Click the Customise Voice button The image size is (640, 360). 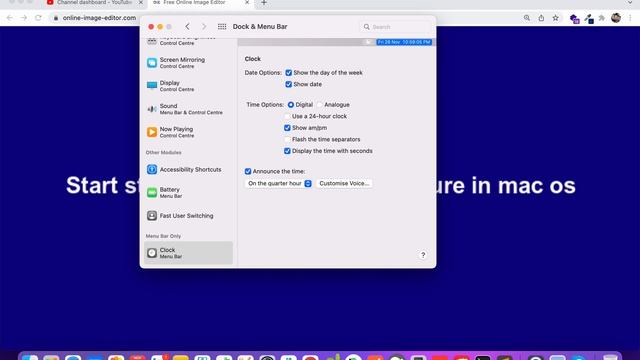344,184
